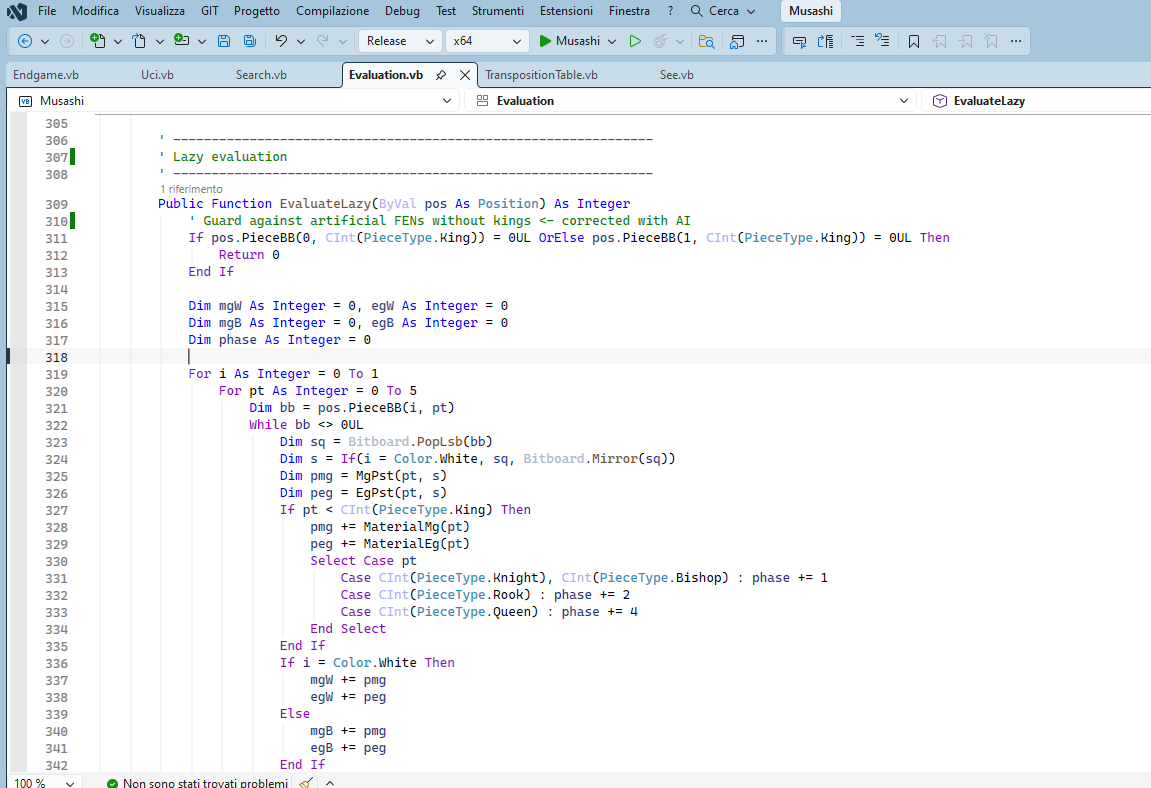Switch to the See.vb tab
Screen dimensions: 1151x788
click(676, 75)
